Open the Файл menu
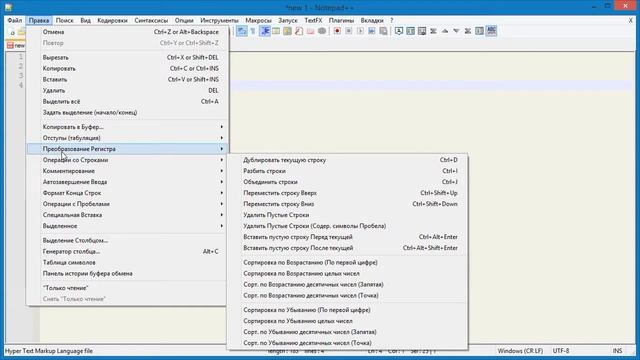This screenshot has width=640, height=360. coord(15,20)
